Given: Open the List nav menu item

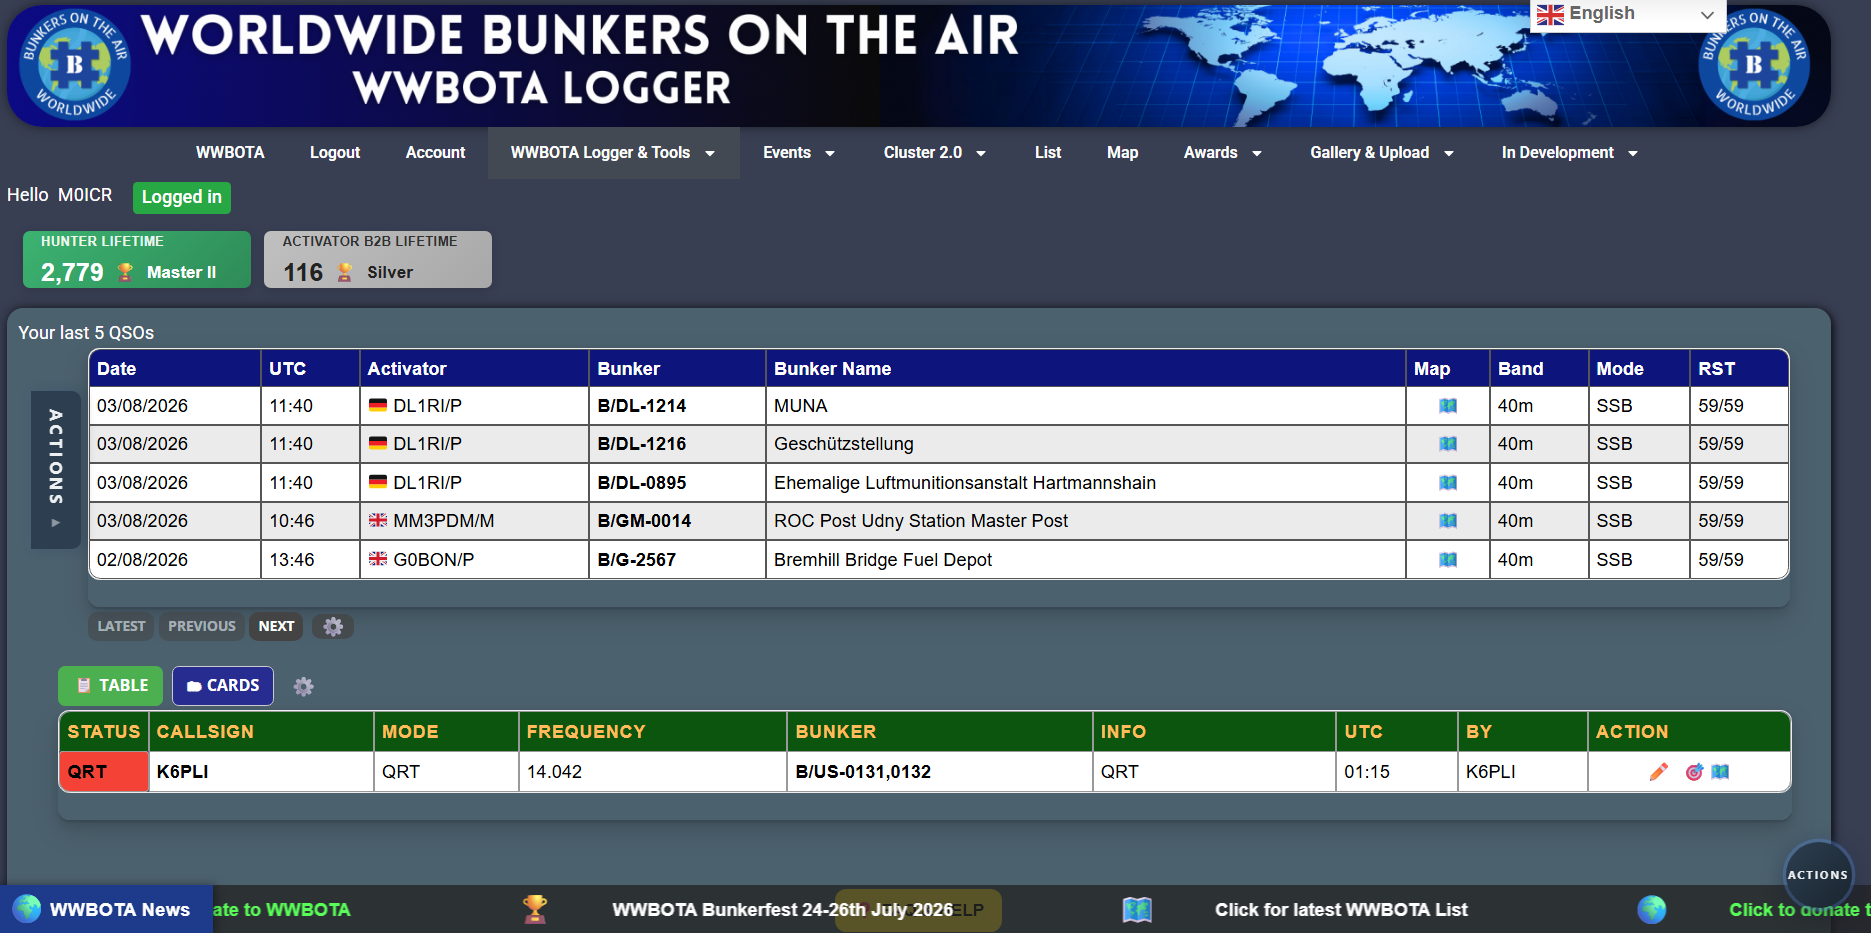Looking at the screenshot, I should coord(1048,153).
